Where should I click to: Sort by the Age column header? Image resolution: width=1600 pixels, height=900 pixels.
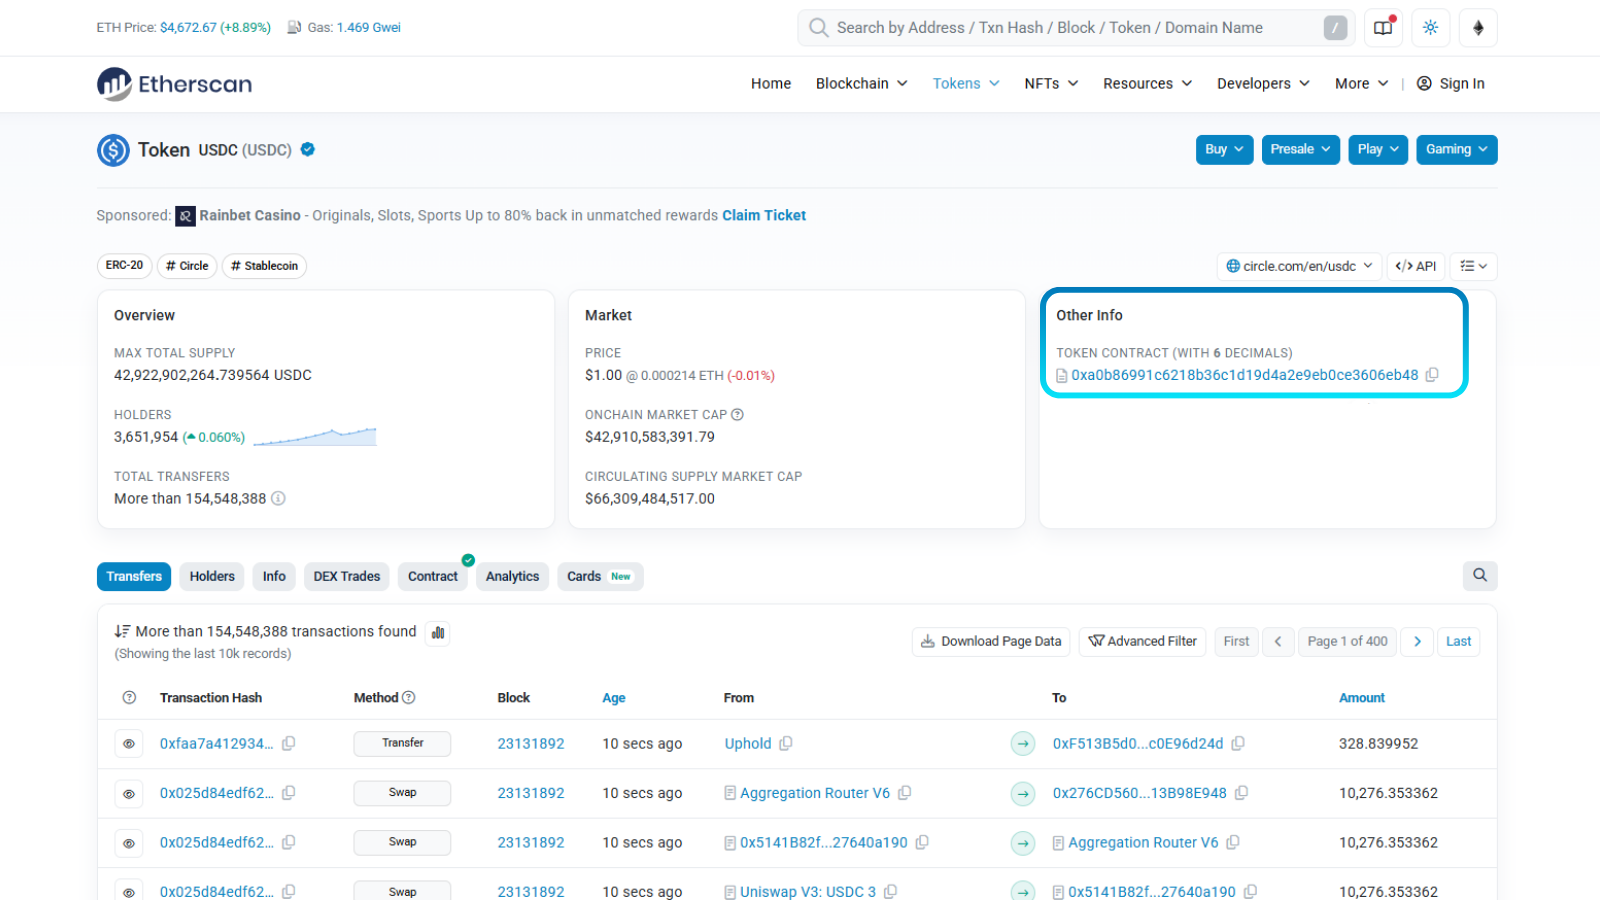point(614,698)
